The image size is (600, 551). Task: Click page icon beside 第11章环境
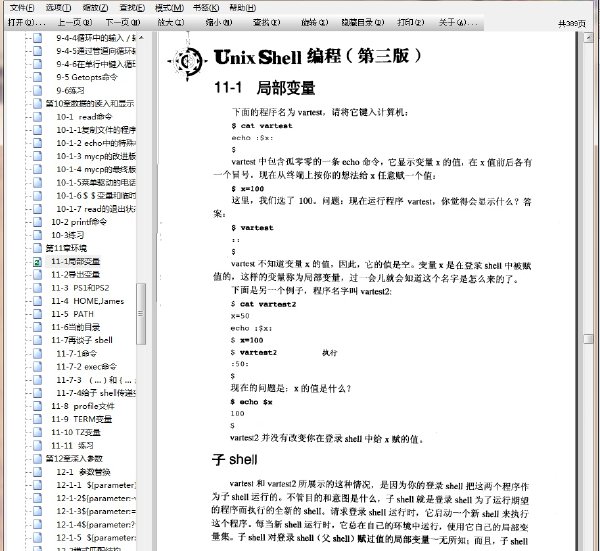(x=37, y=248)
